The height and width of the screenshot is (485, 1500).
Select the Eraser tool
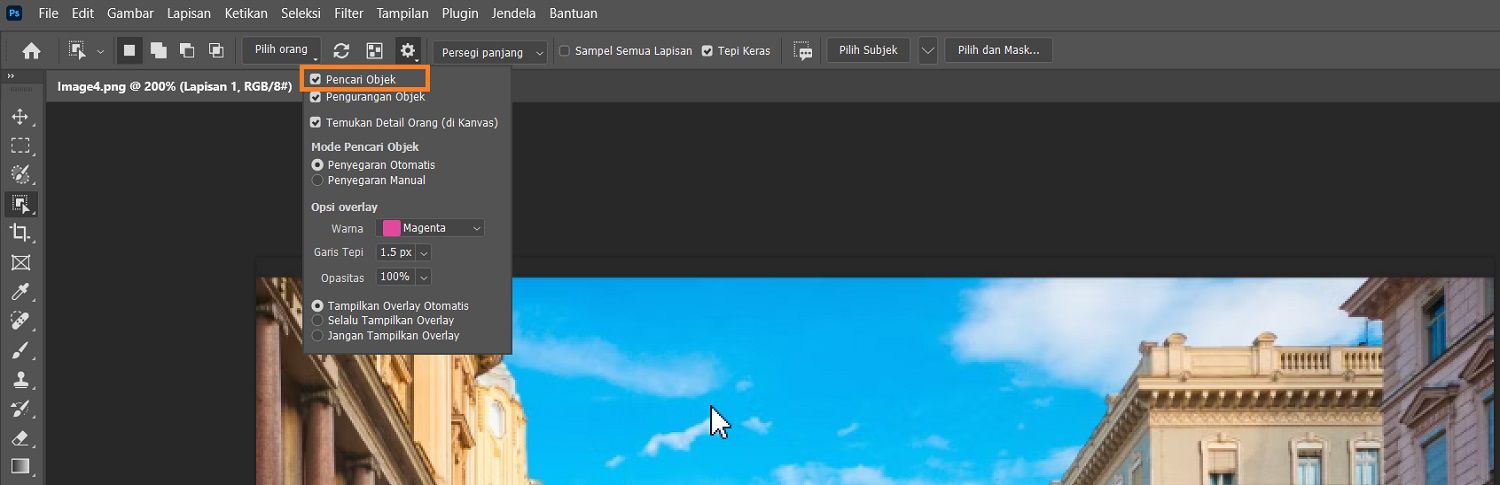20,438
